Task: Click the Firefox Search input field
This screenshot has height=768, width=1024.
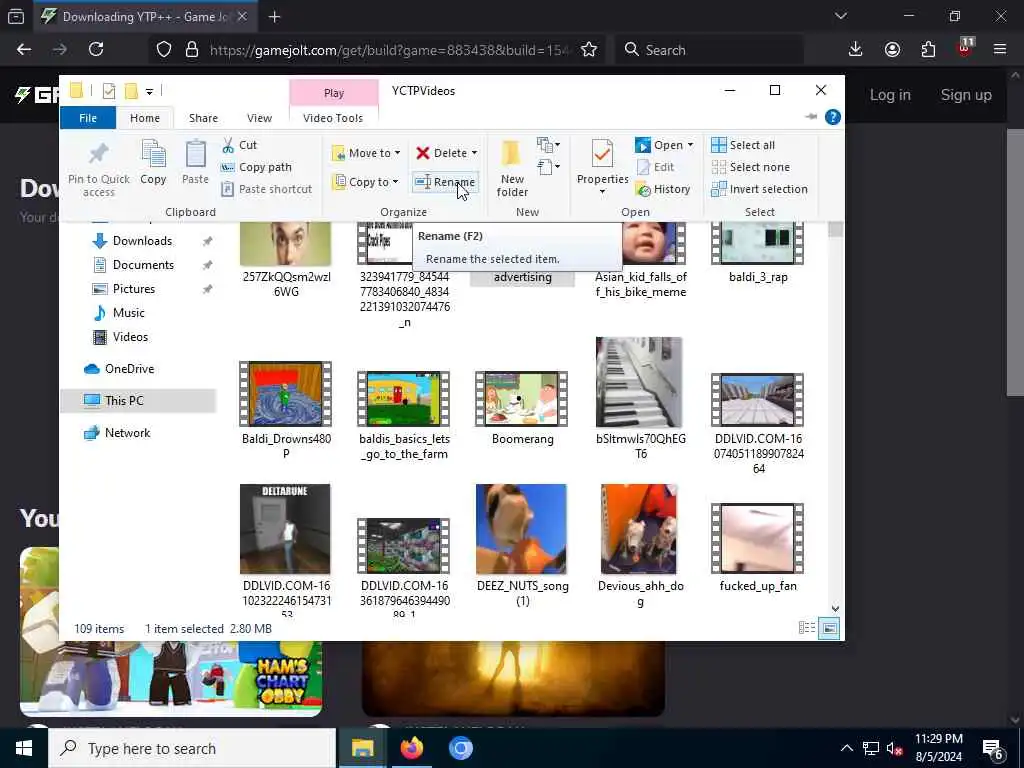Action: click(x=709, y=50)
